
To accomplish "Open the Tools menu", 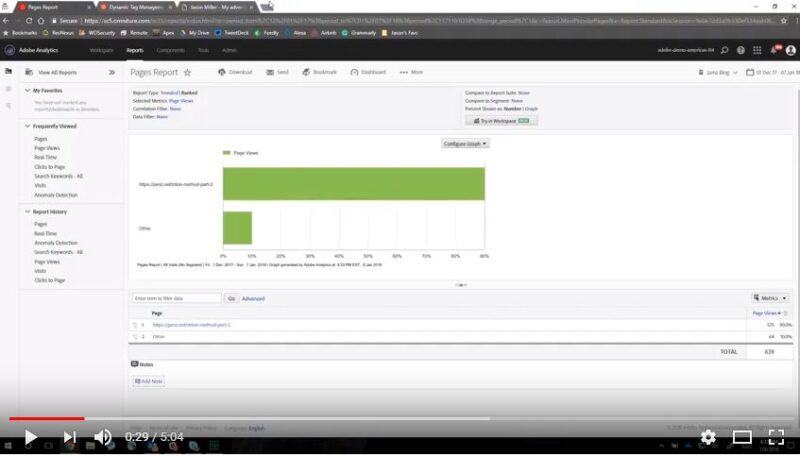I will tap(203, 50).
